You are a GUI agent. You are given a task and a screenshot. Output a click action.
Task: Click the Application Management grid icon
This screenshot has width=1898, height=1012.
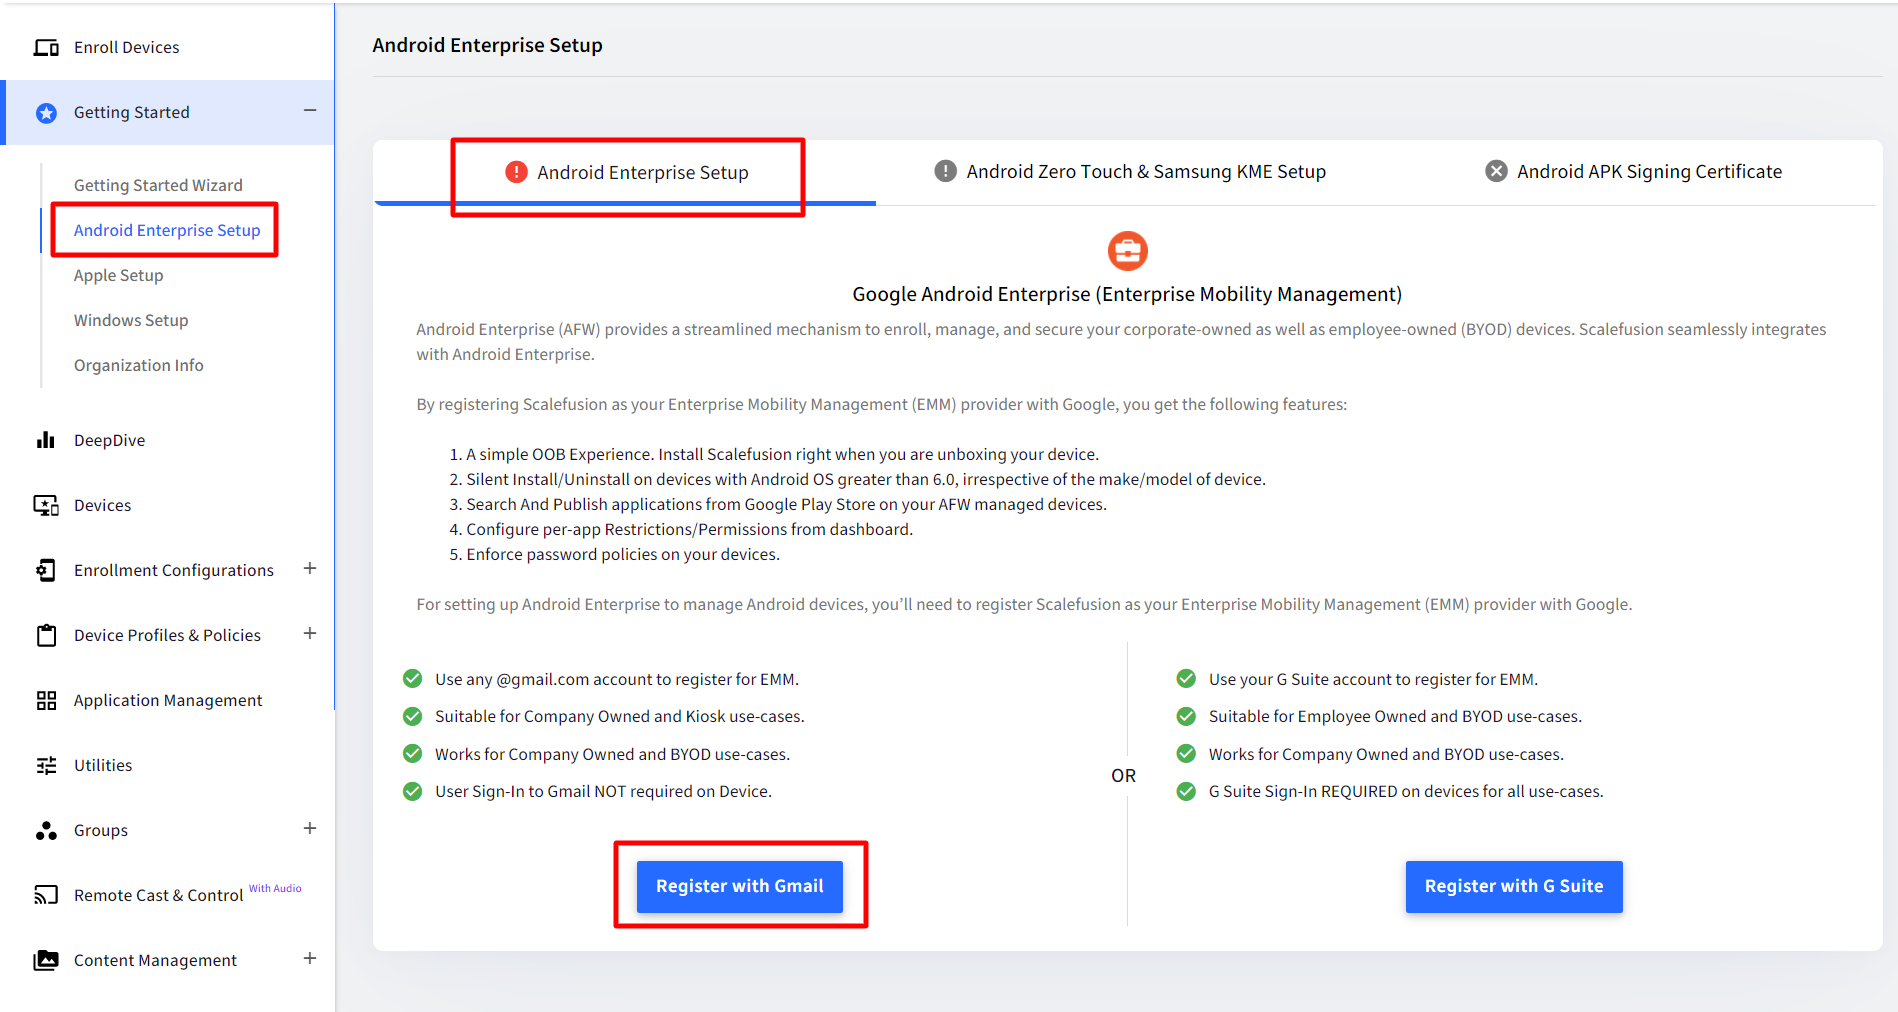(x=46, y=700)
